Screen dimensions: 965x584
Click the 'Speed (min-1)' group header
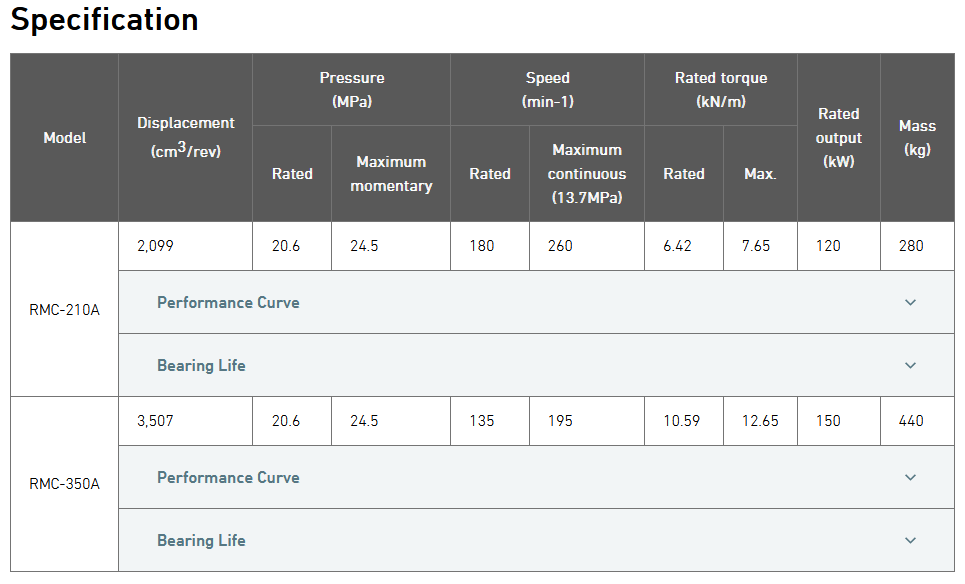548,89
